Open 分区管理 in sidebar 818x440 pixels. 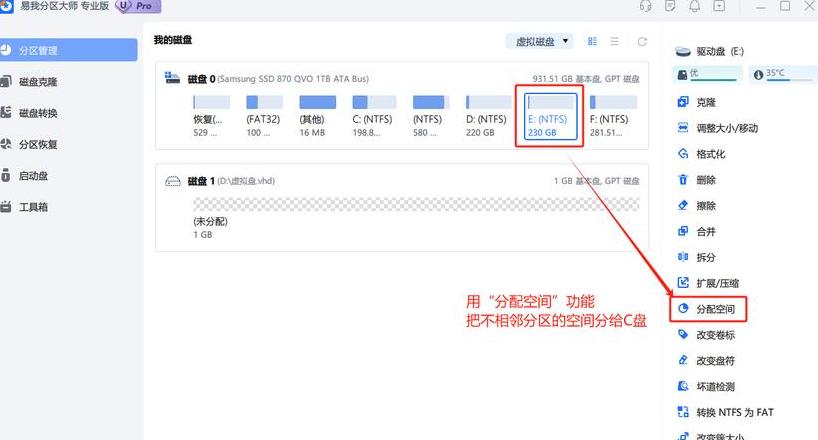click(x=68, y=50)
